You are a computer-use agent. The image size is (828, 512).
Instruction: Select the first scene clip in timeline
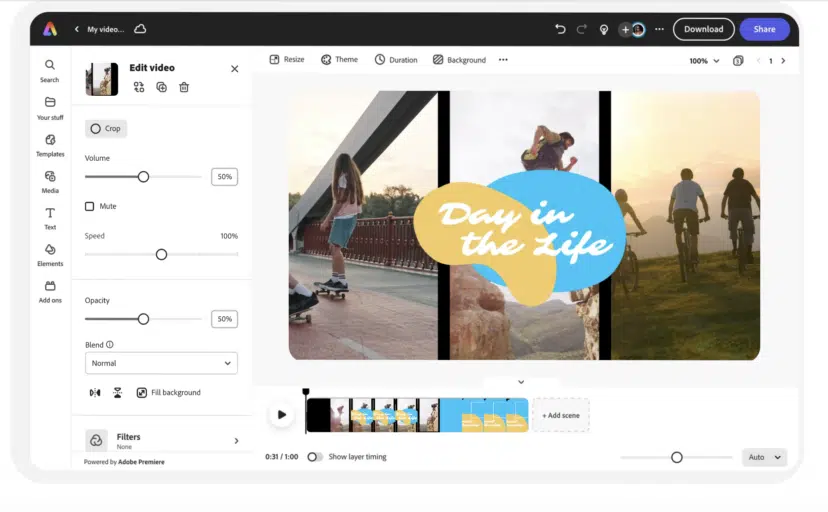click(x=373, y=415)
